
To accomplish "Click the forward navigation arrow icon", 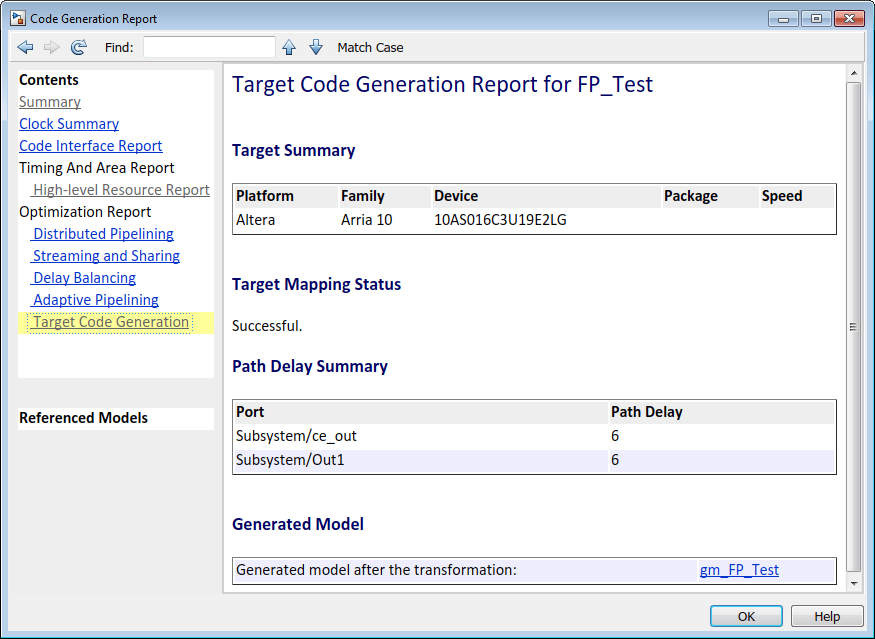I will pos(52,47).
